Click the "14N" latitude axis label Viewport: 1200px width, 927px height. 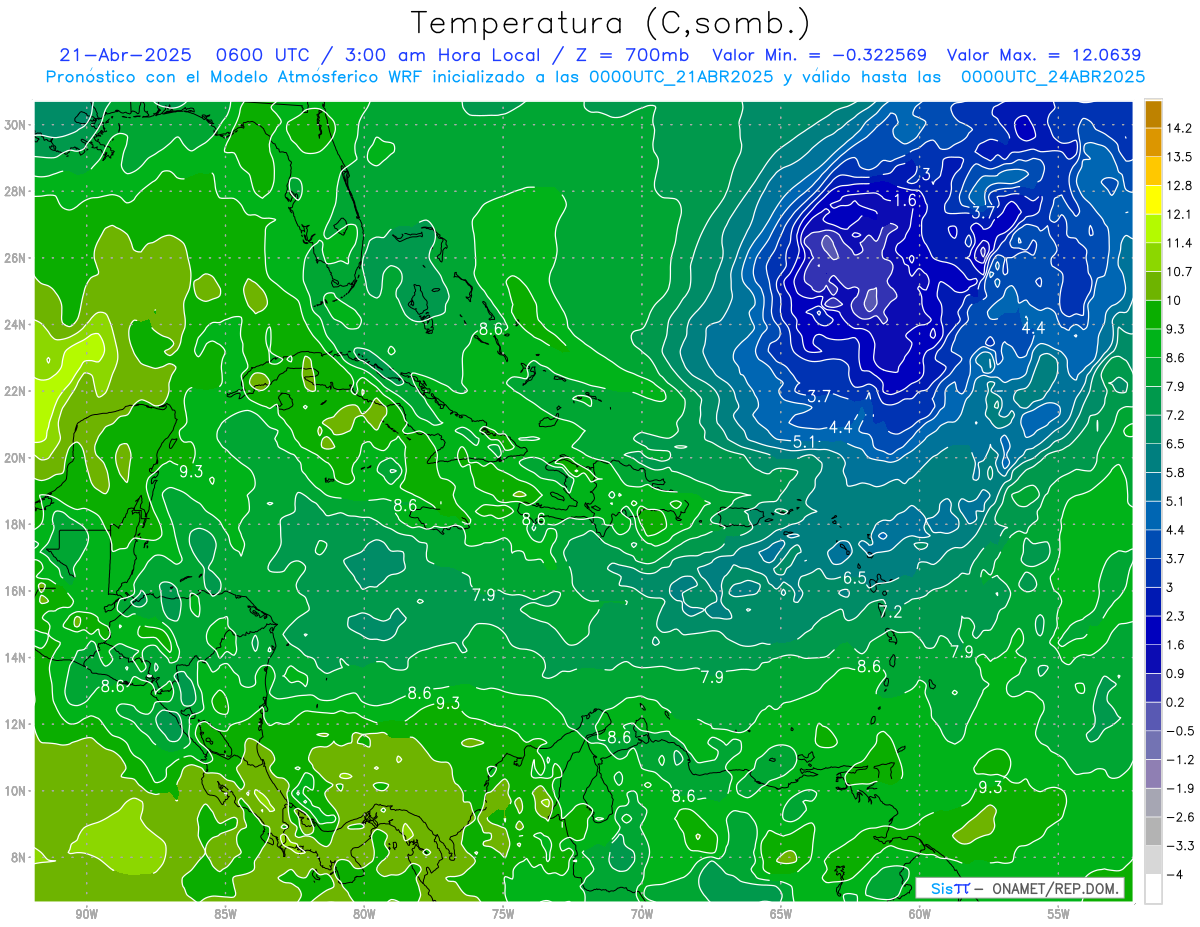coord(16,658)
